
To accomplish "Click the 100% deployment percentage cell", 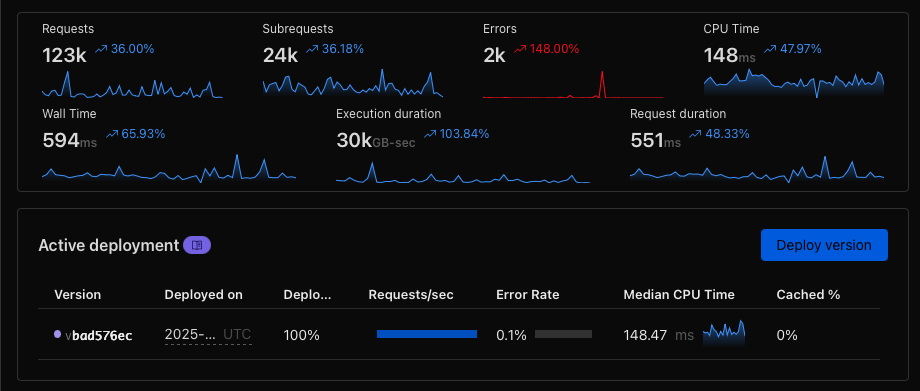I will [302, 335].
